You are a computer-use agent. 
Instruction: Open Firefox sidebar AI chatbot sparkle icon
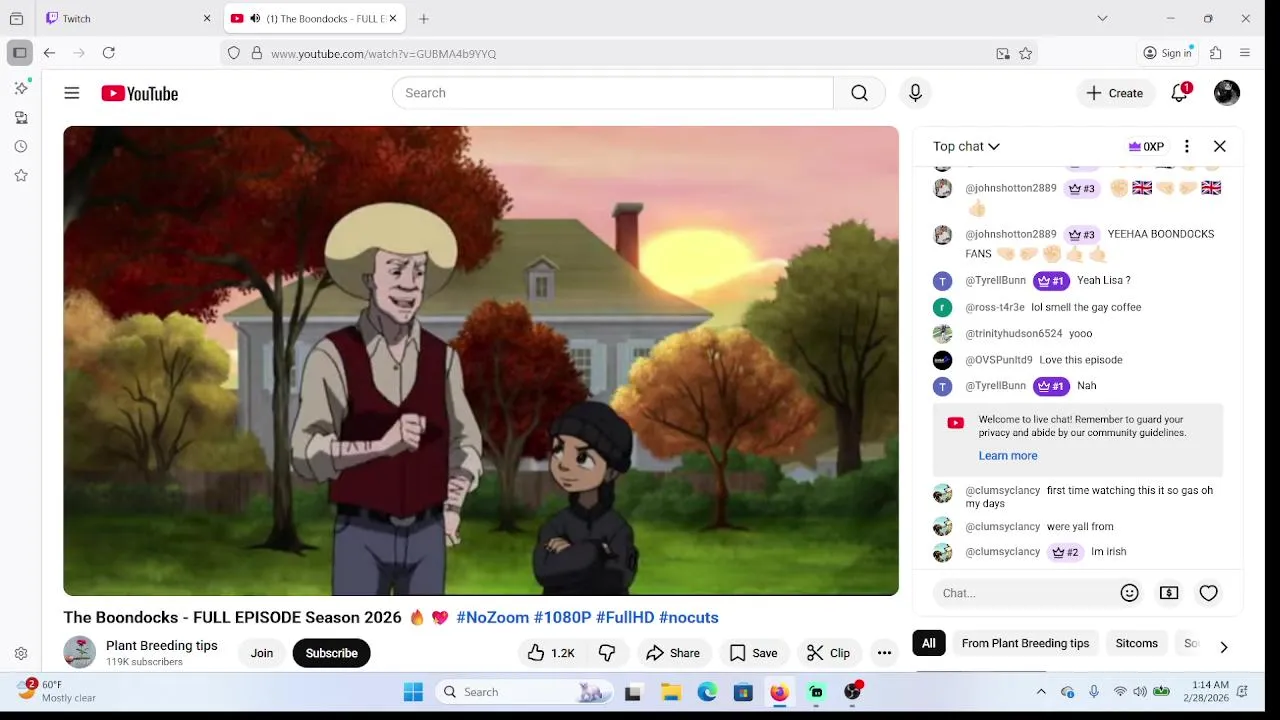(21, 88)
